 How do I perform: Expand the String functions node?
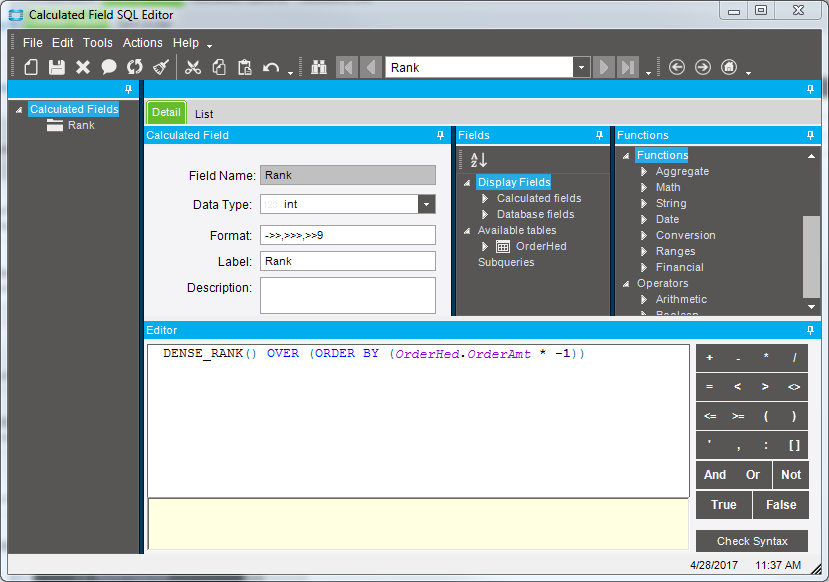[643, 204]
